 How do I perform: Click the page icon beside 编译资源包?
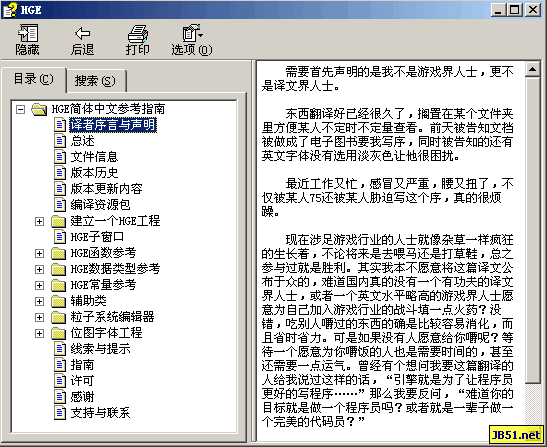coord(60,205)
